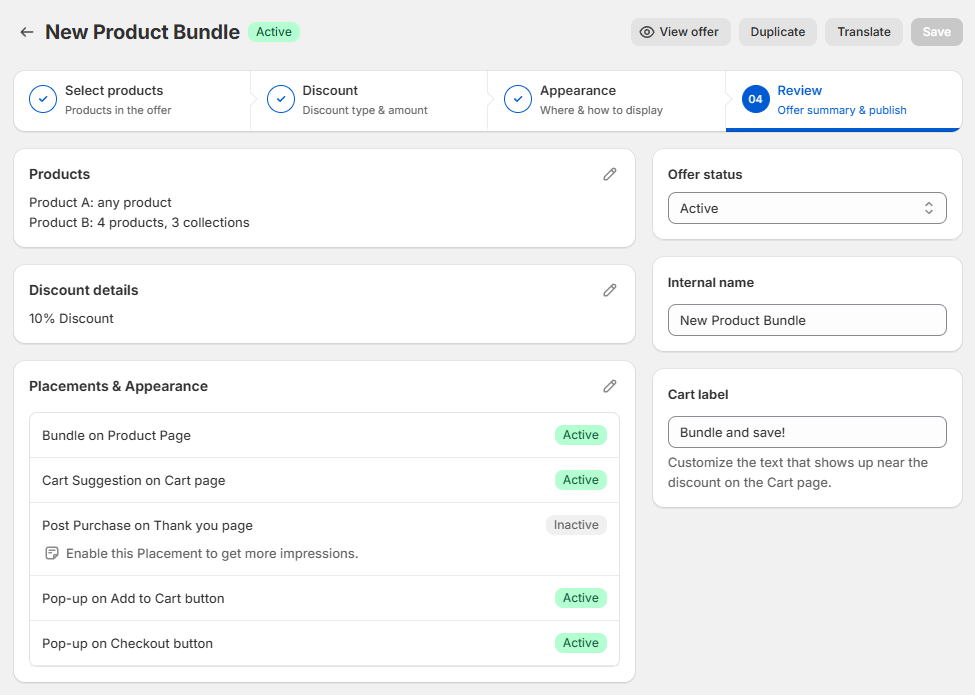Click the pencil edit icon for Discount details

609,290
